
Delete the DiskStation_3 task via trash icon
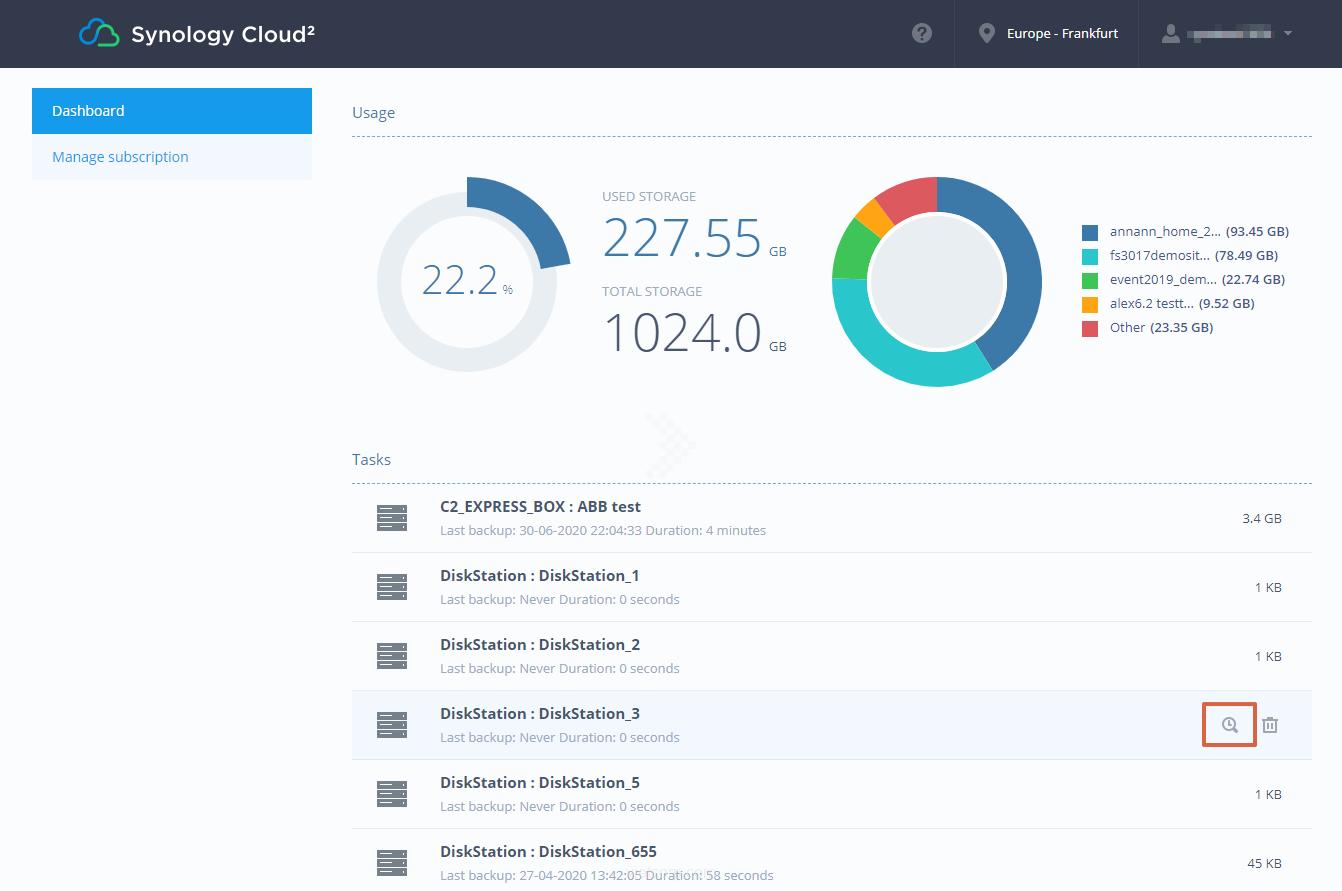tap(1270, 725)
